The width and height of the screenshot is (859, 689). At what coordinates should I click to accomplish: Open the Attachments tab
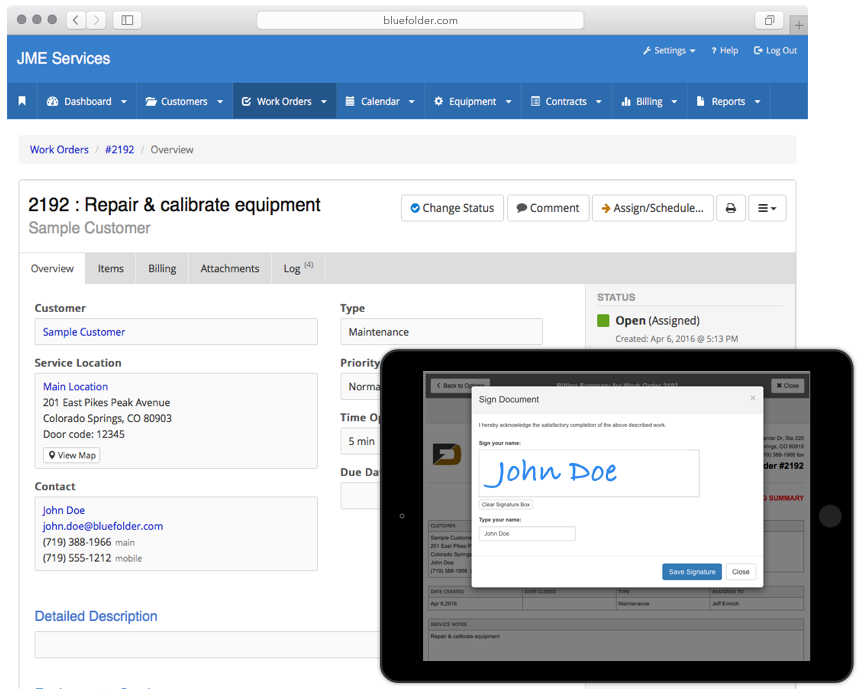pyautogui.click(x=230, y=268)
